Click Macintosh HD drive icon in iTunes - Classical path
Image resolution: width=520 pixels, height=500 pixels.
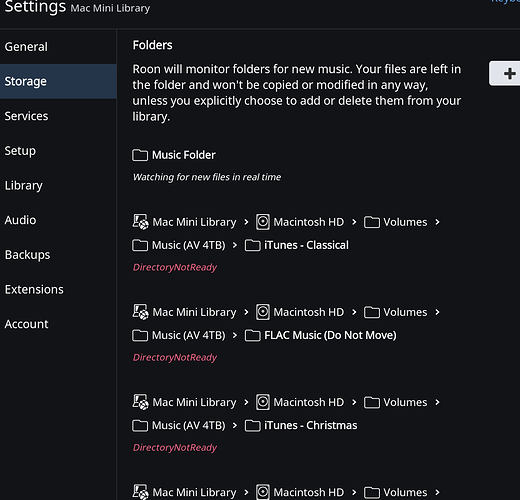(263, 222)
